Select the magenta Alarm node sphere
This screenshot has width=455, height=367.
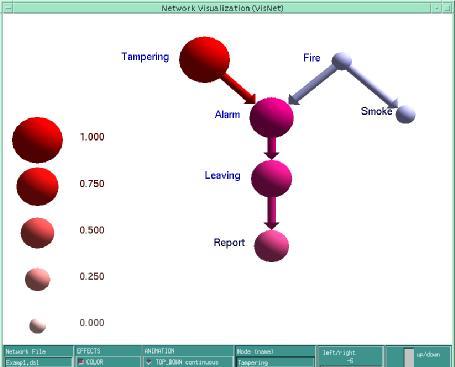pyautogui.click(x=272, y=117)
